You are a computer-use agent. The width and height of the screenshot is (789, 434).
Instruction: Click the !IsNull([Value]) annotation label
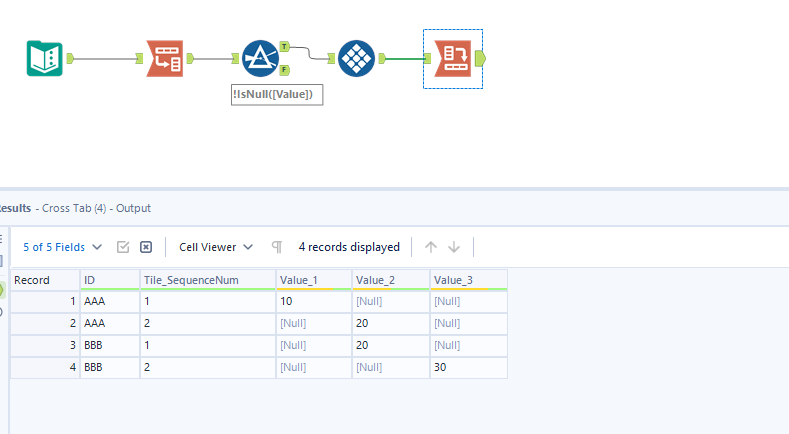tap(277, 95)
